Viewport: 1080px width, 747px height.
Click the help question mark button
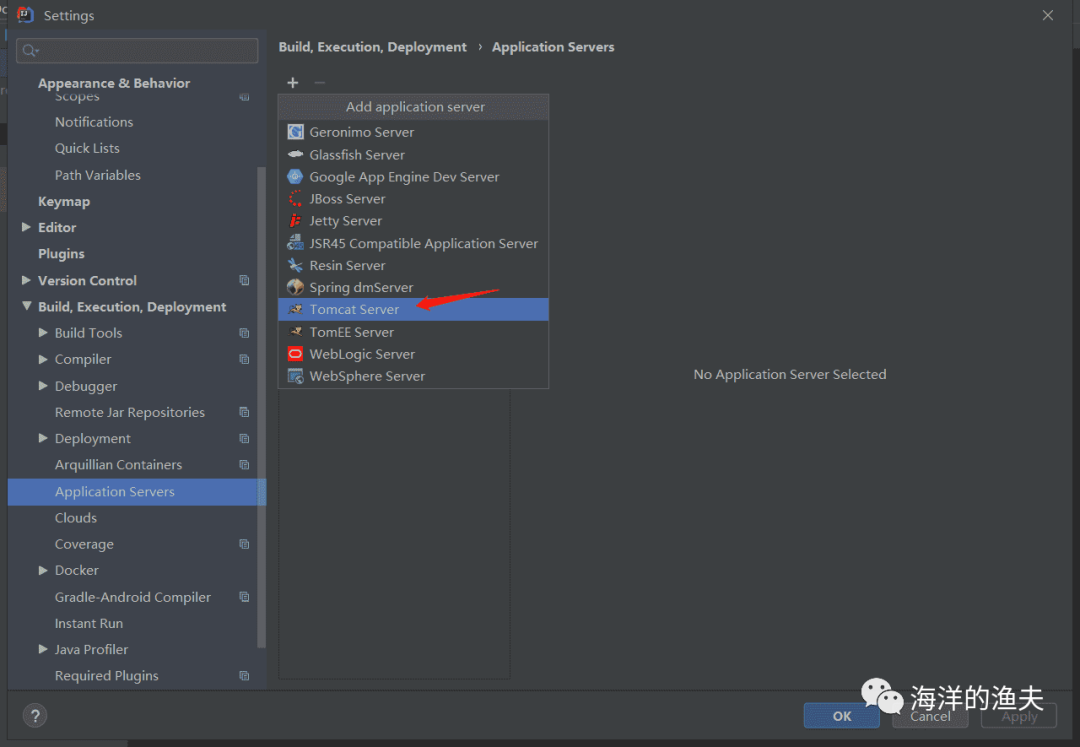coord(35,715)
